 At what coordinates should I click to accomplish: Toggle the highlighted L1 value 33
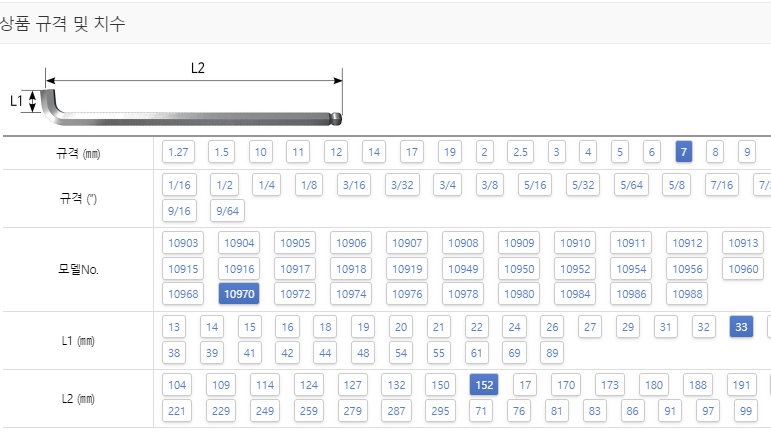pos(741,327)
